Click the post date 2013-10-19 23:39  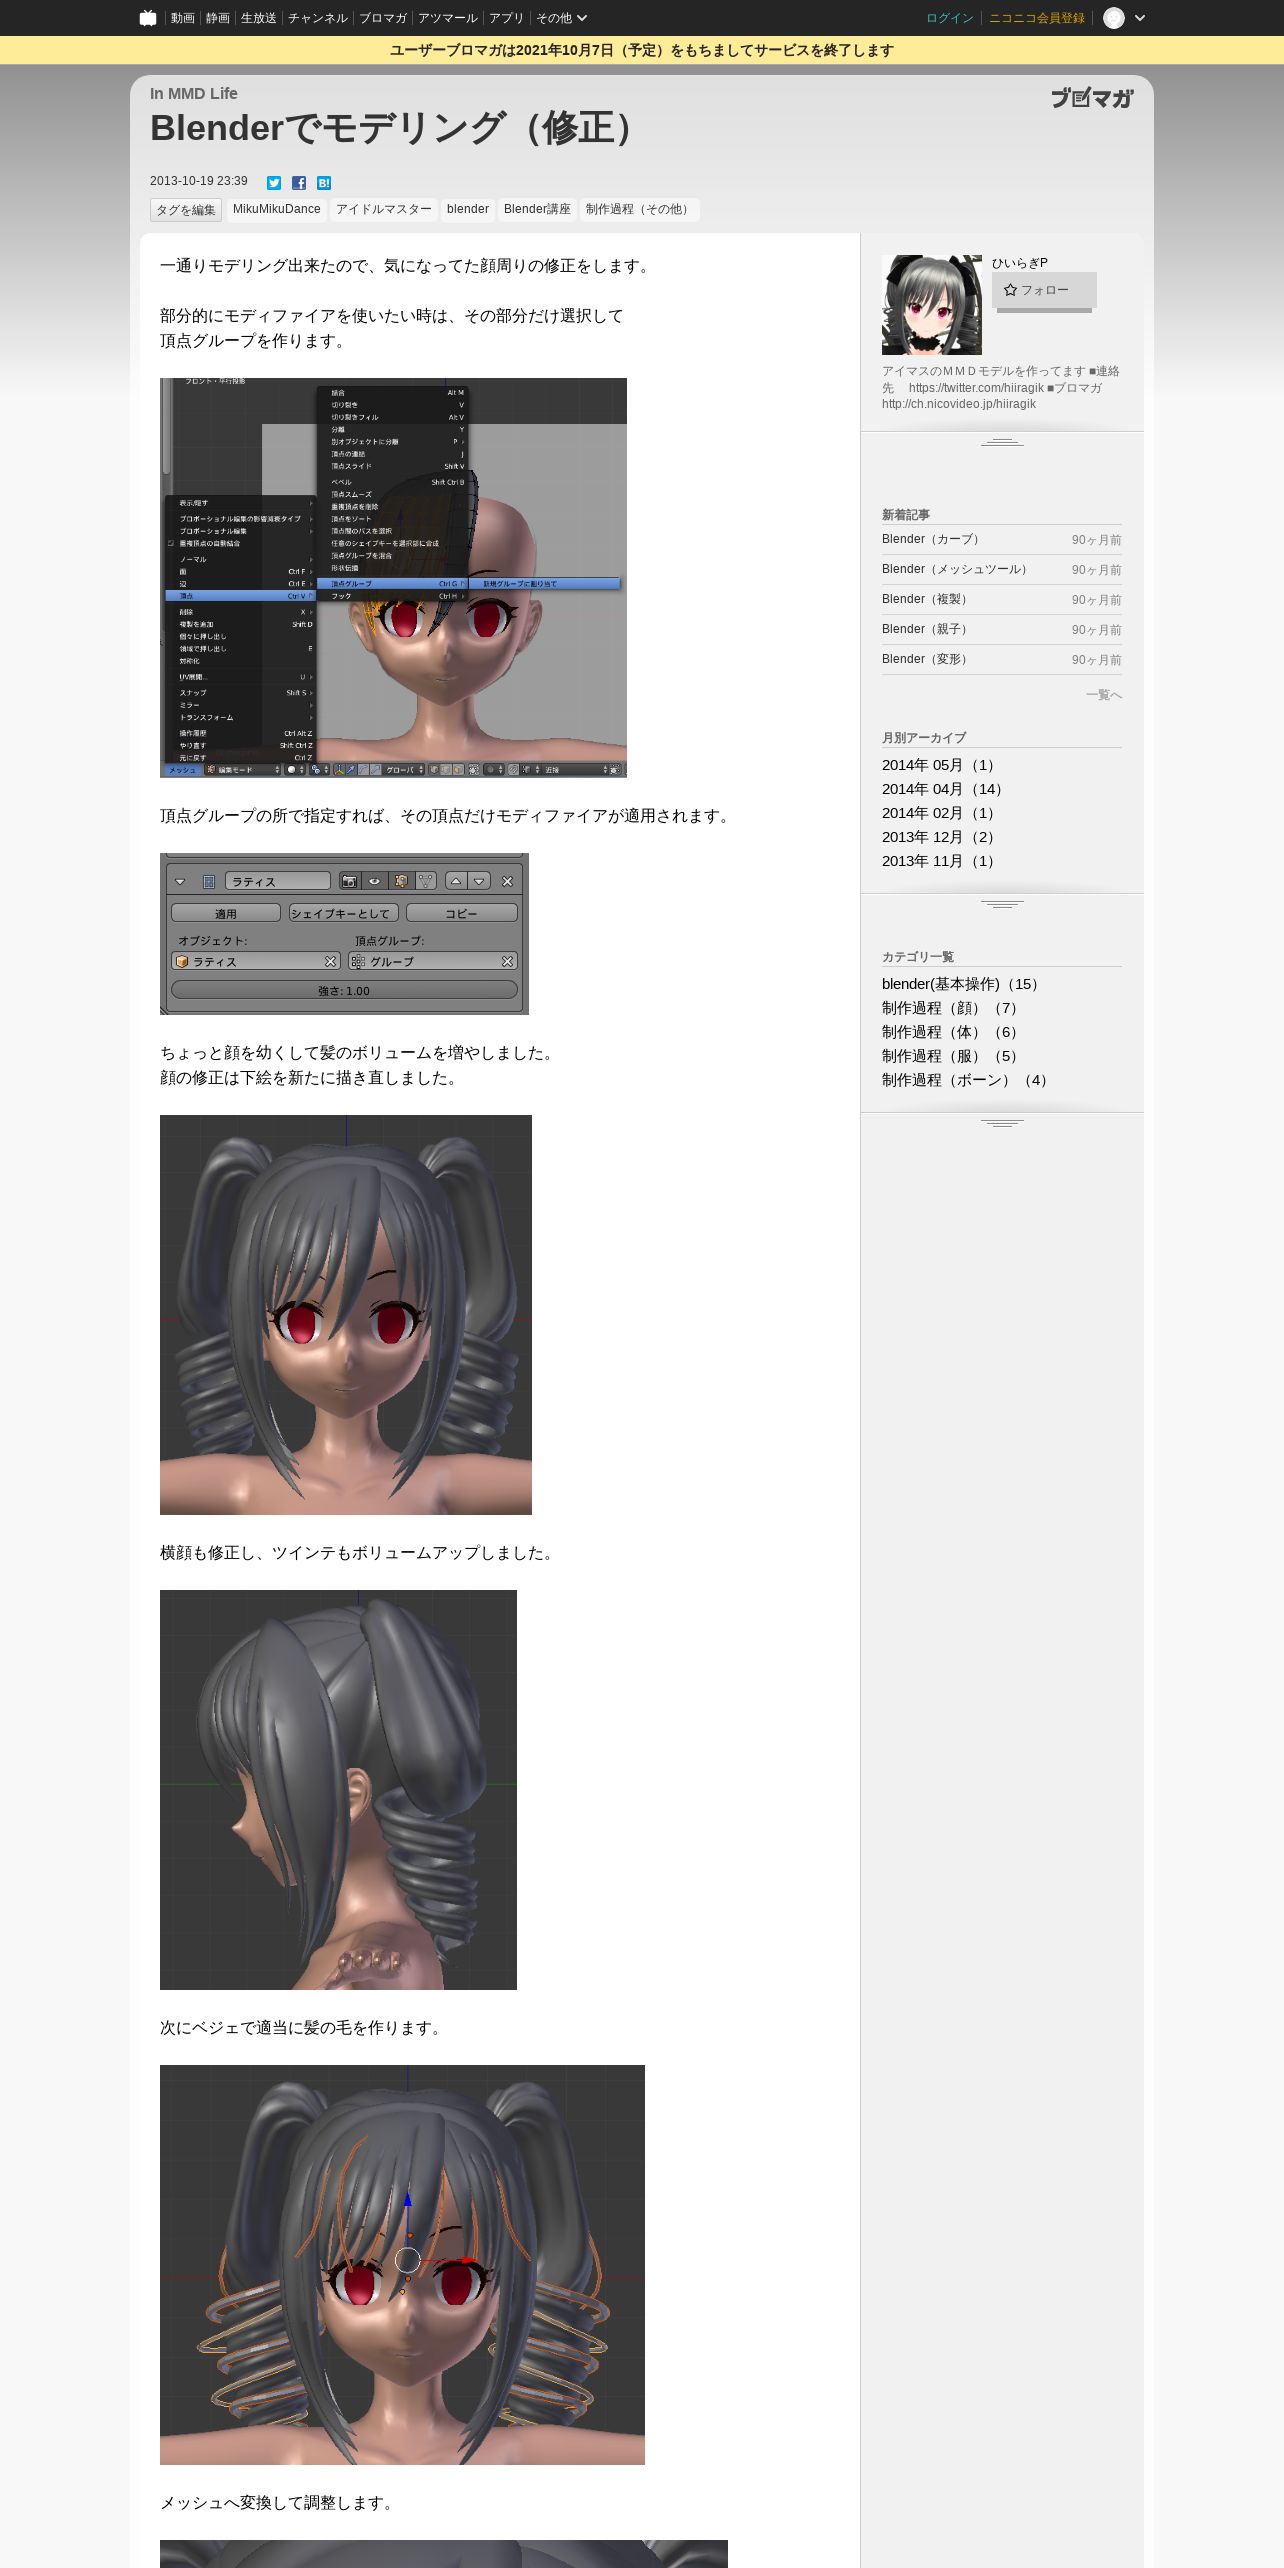[x=199, y=181]
